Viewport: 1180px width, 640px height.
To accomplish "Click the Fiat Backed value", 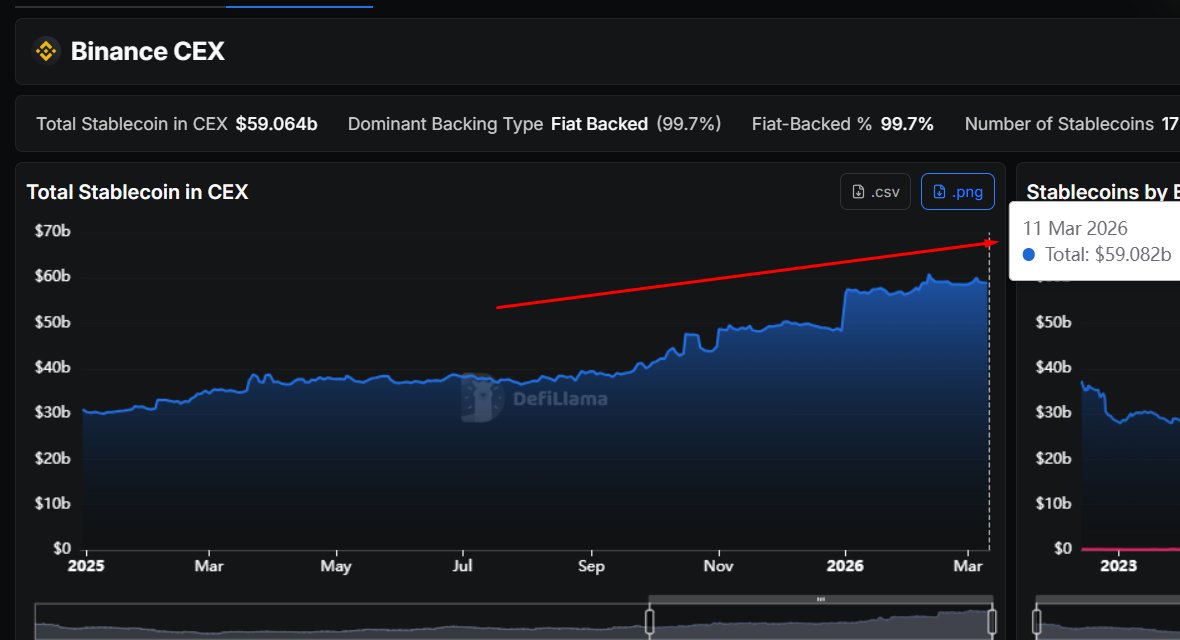I will point(599,124).
